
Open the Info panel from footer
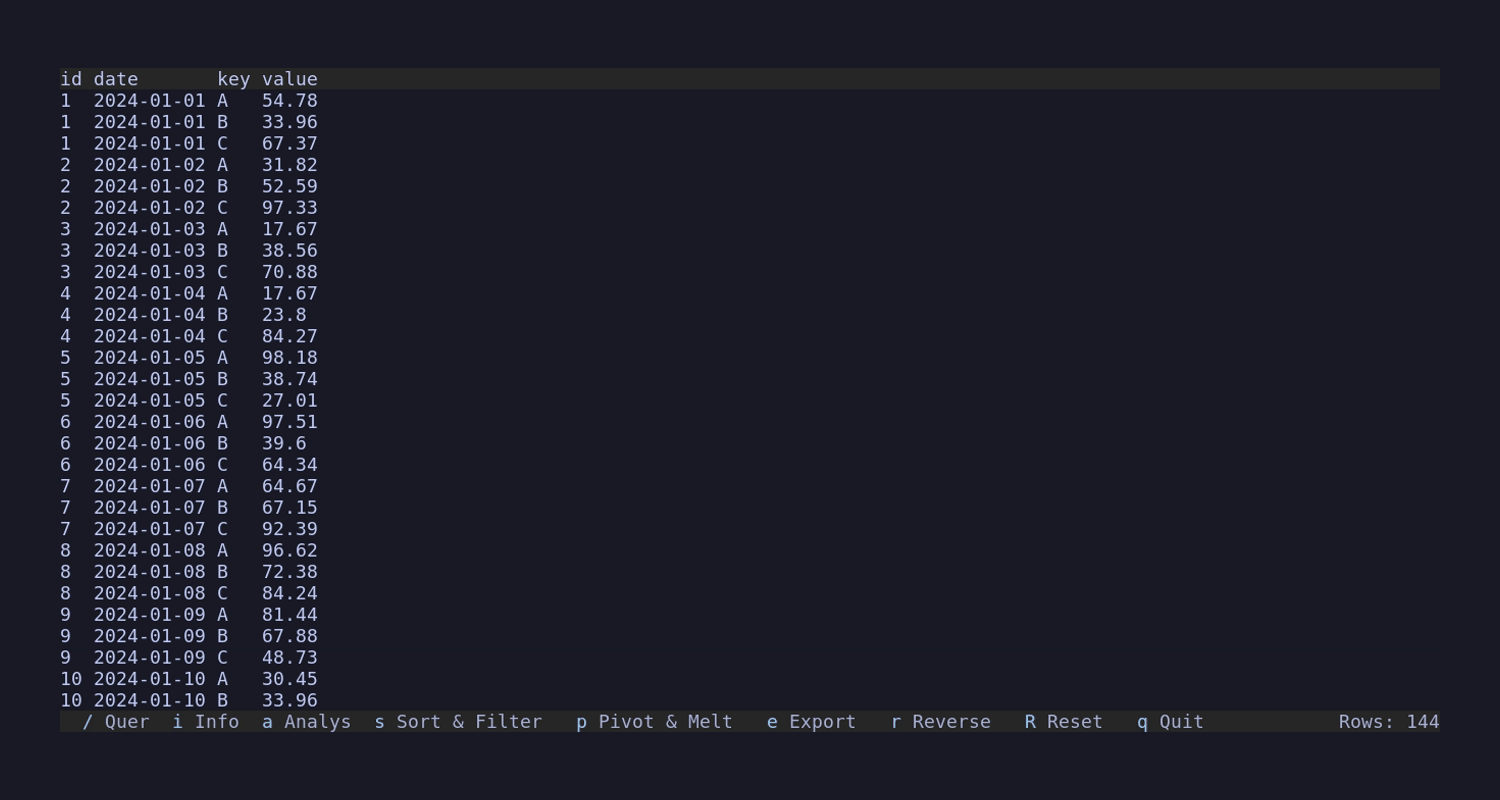tap(206, 722)
